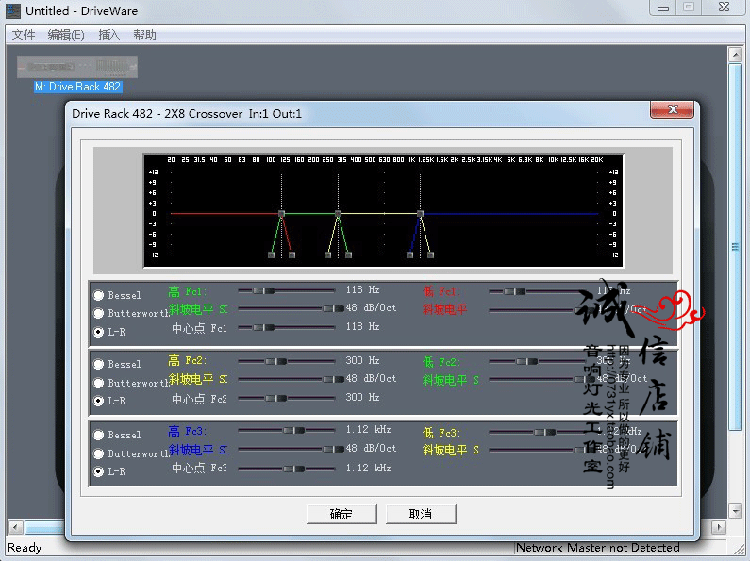
Task: Click the 高 Fc2 slope slider
Action: 333,379
